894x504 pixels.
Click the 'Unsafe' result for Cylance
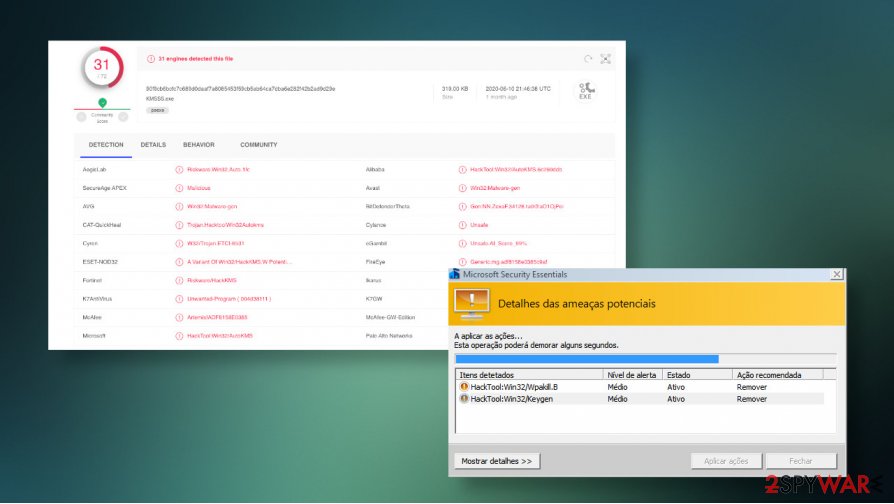479,225
